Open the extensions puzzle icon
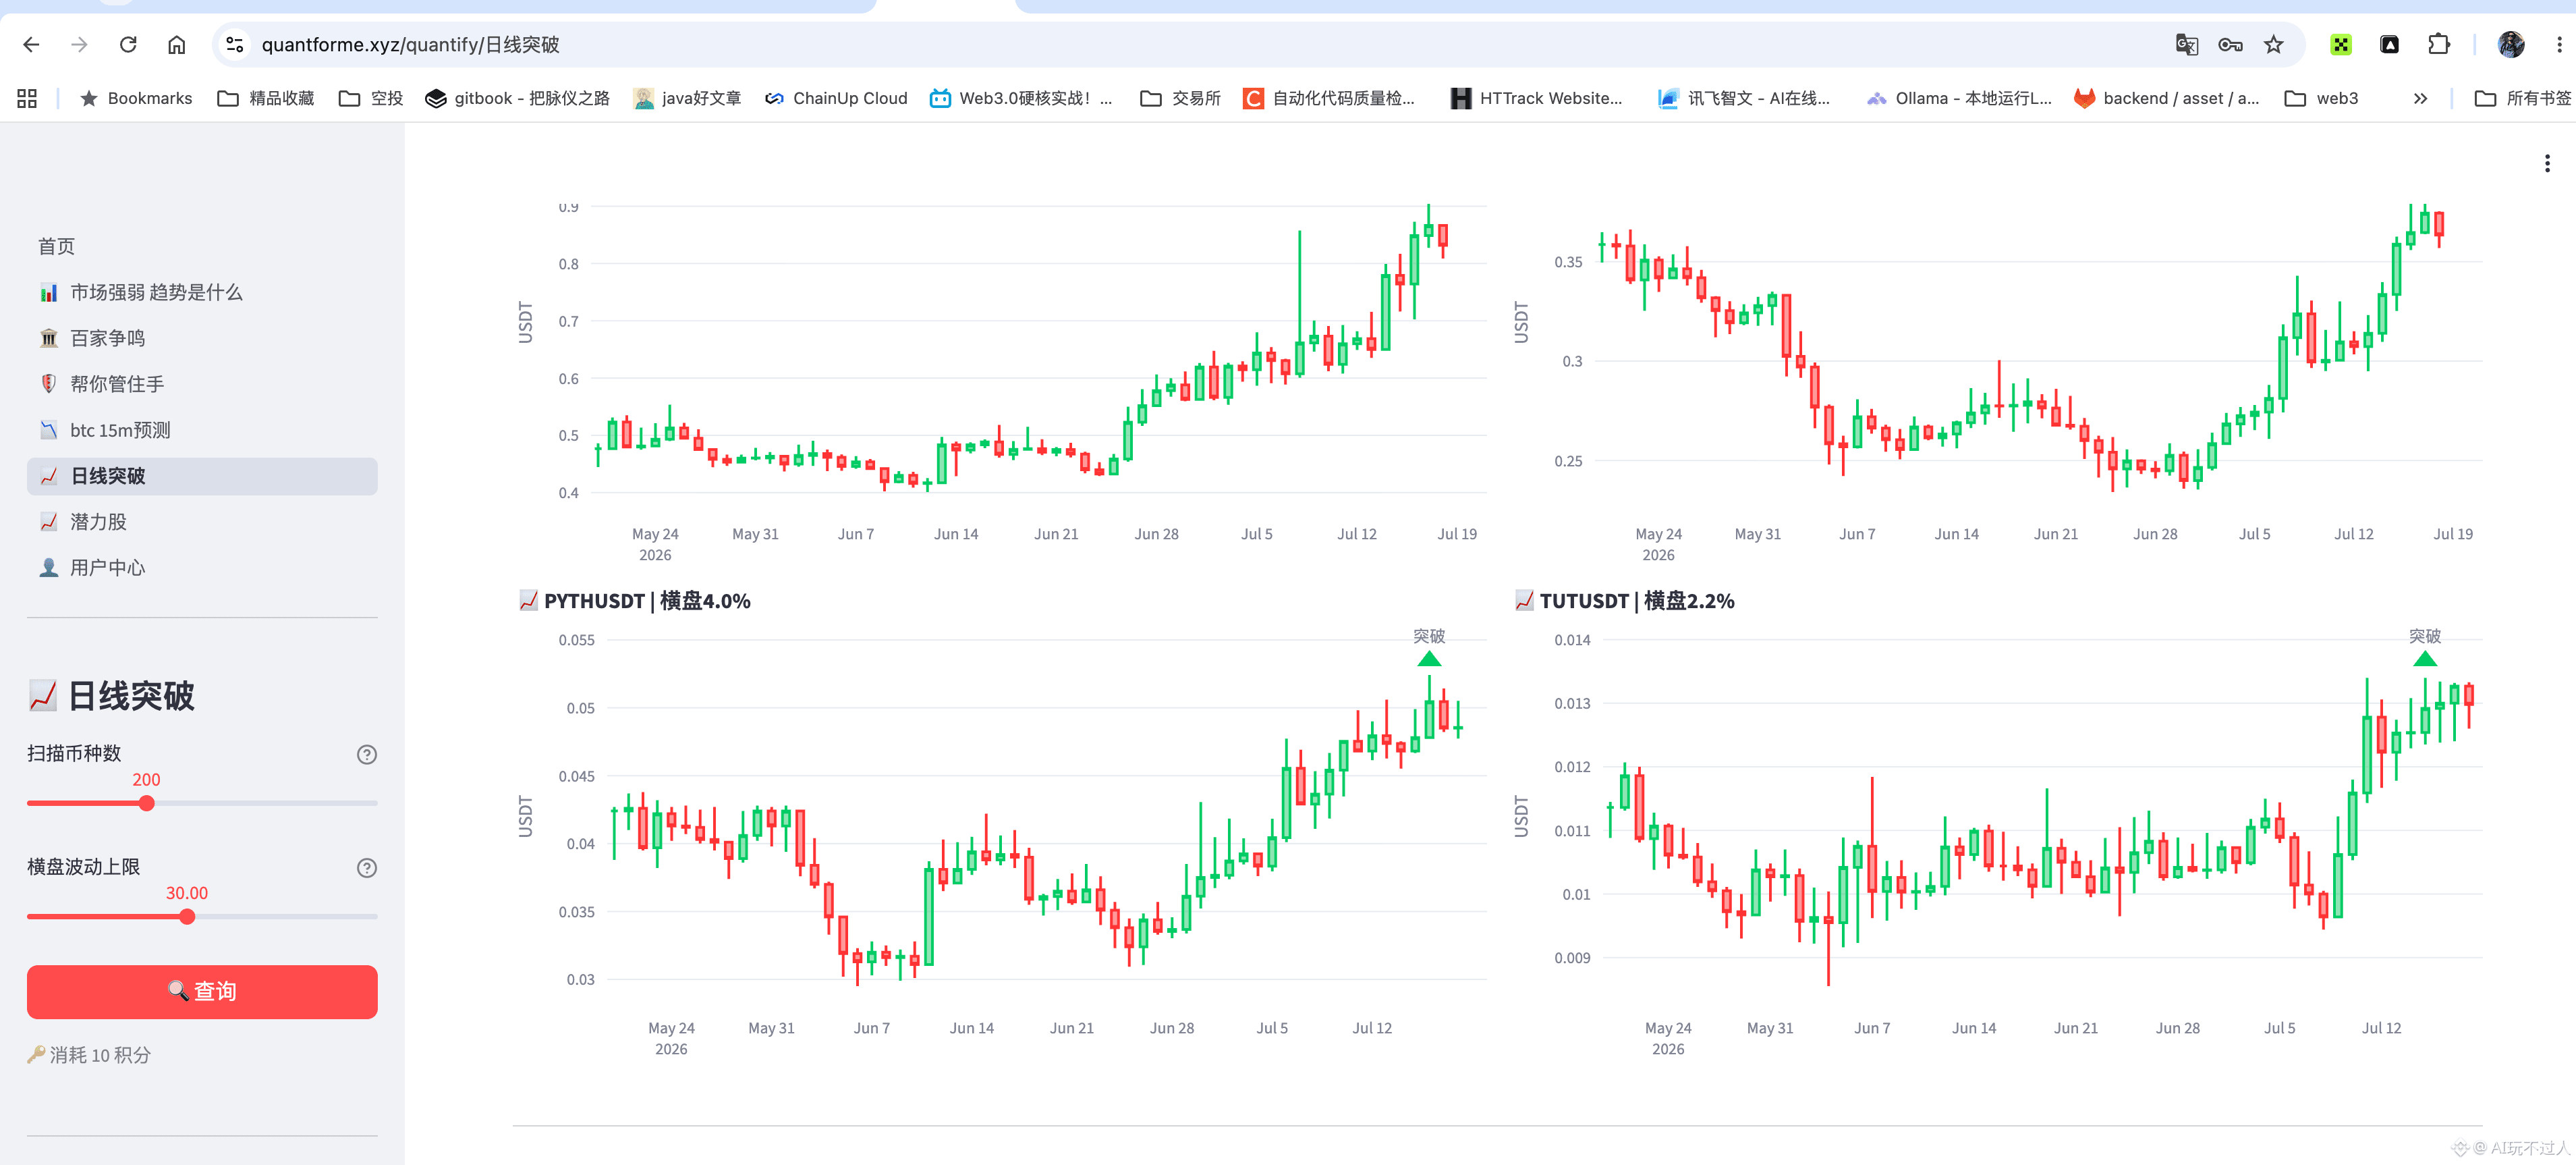Image resolution: width=2576 pixels, height=1165 pixels. point(2439,44)
